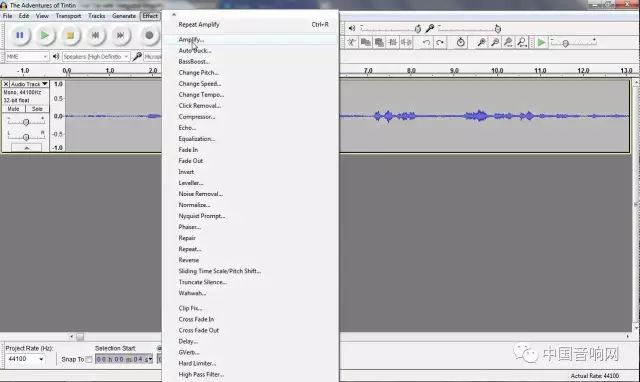Click the Cut scissors tool icon
The height and width of the screenshot is (382, 640).
pyautogui.click(x=352, y=42)
